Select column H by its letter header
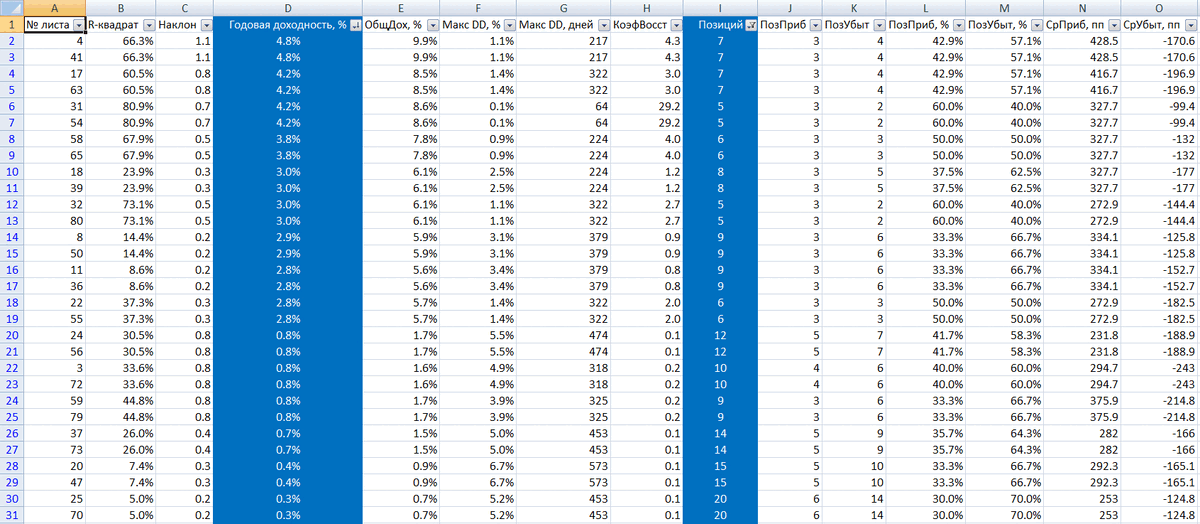Image resolution: width=1200 pixels, height=524 pixels. [647, 7]
